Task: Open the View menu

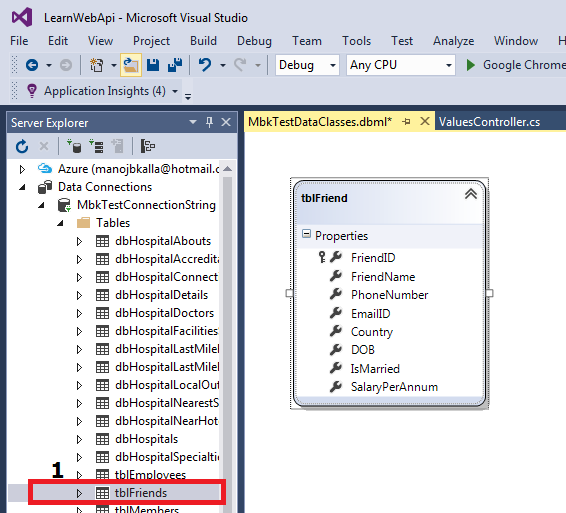Action: (x=100, y=41)
